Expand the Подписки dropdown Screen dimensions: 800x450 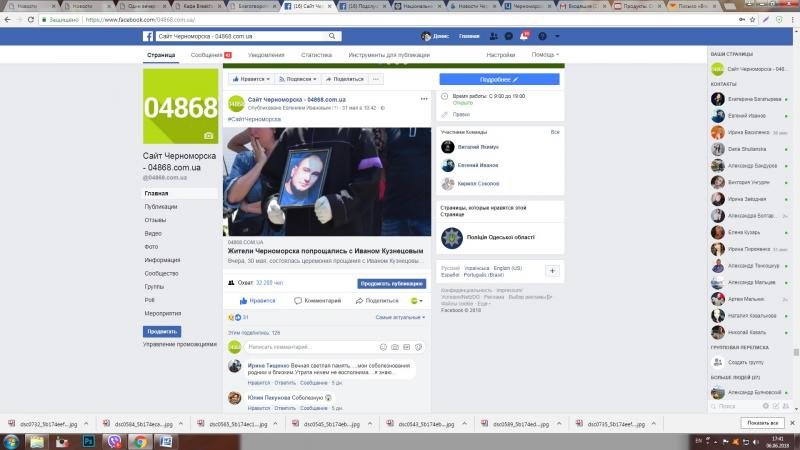(298, 79)
